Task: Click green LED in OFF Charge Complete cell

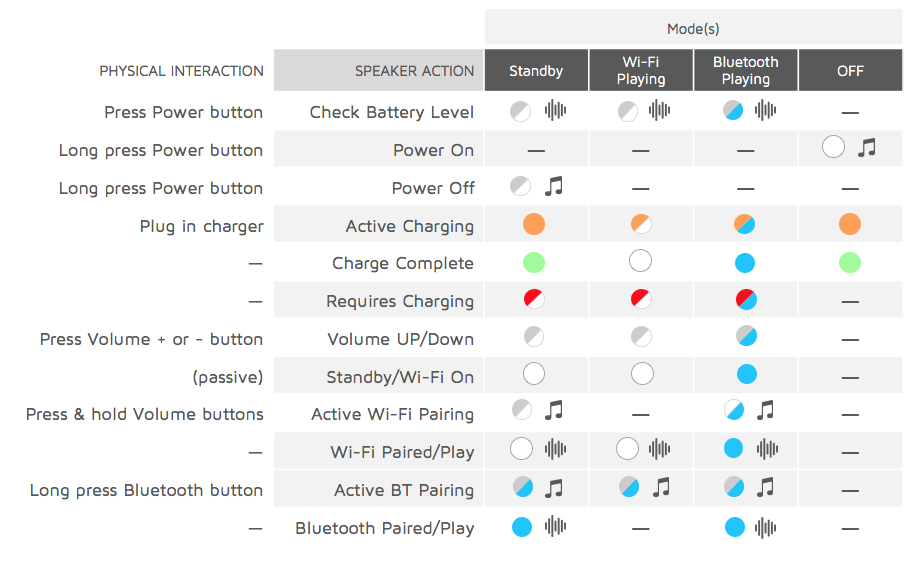Action: pos(850,263)
